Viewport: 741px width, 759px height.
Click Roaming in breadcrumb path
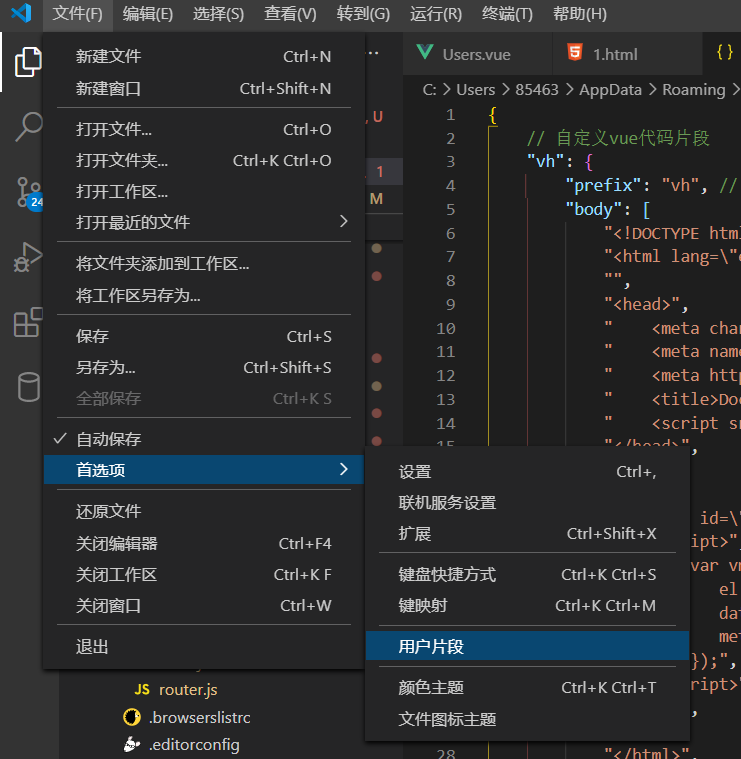tap(694, 90)
